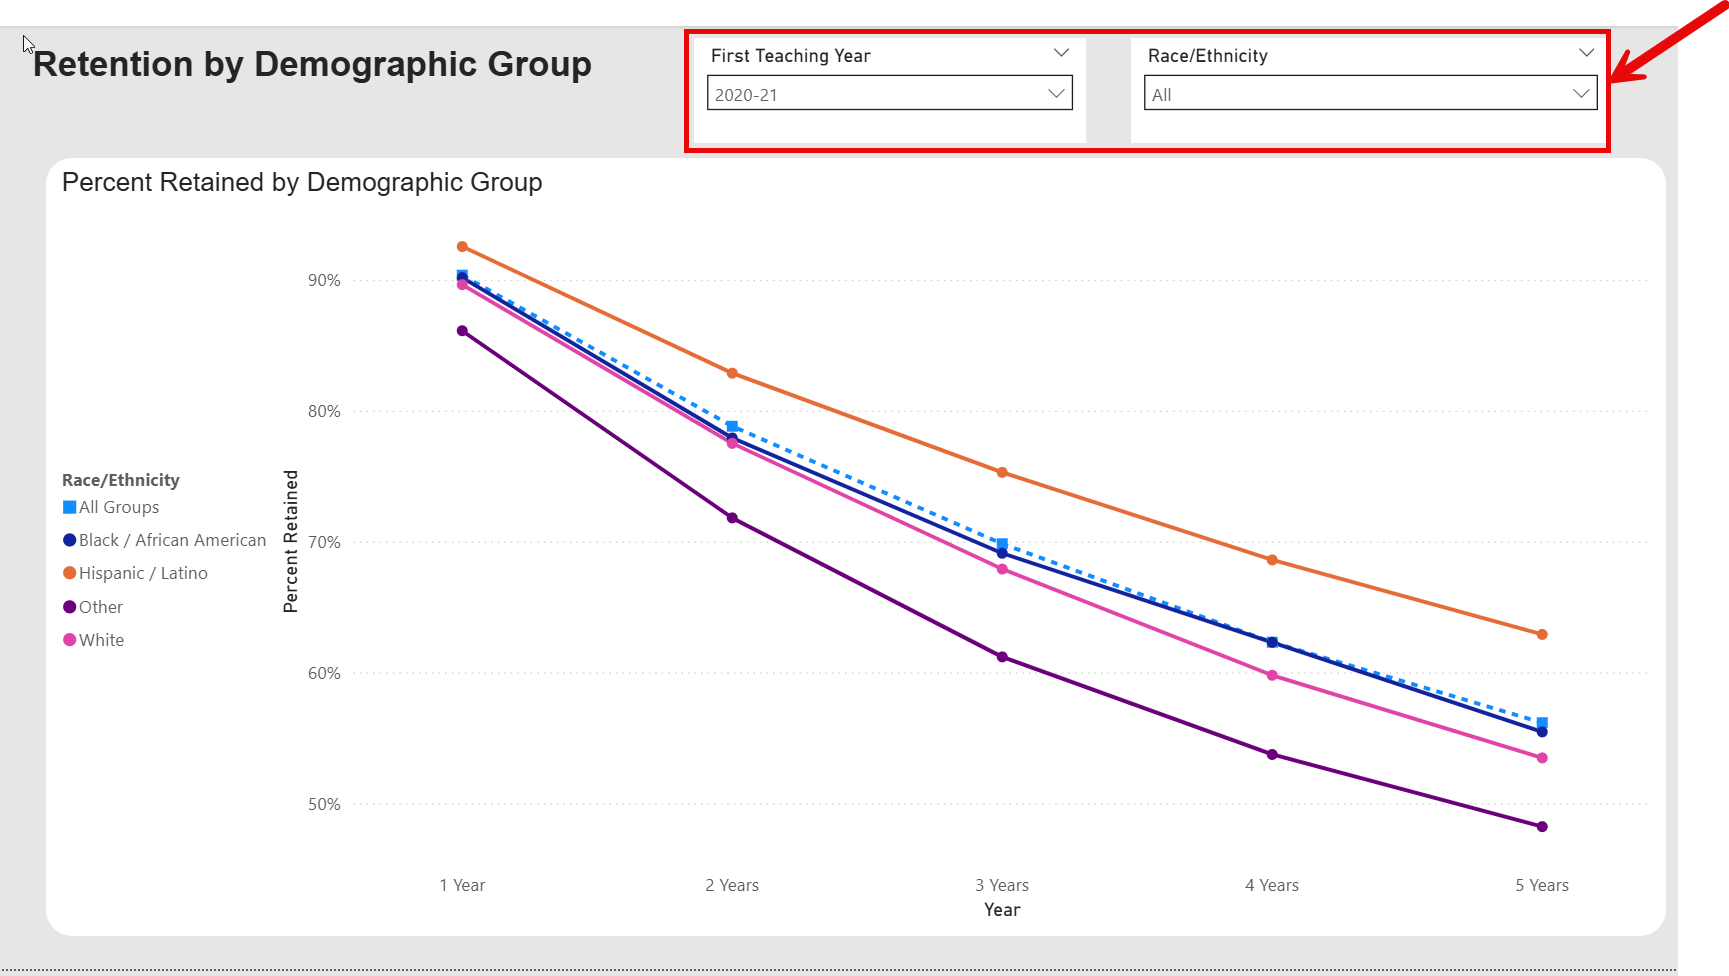The width and height of the screenshot is (1729, 976).
Task: Click the orange Hispanic / Latino legend dot
Action: 70,573
